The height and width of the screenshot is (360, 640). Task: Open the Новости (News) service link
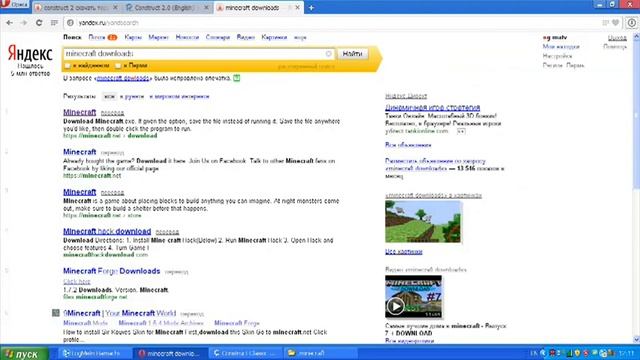click(187, 37)
